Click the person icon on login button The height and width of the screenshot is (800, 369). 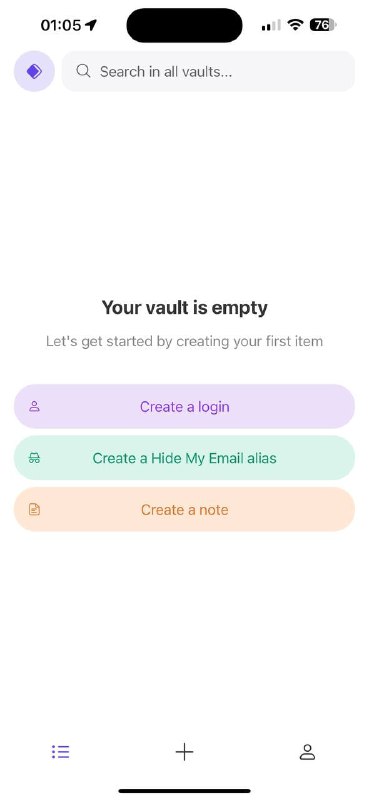(34, 407)
